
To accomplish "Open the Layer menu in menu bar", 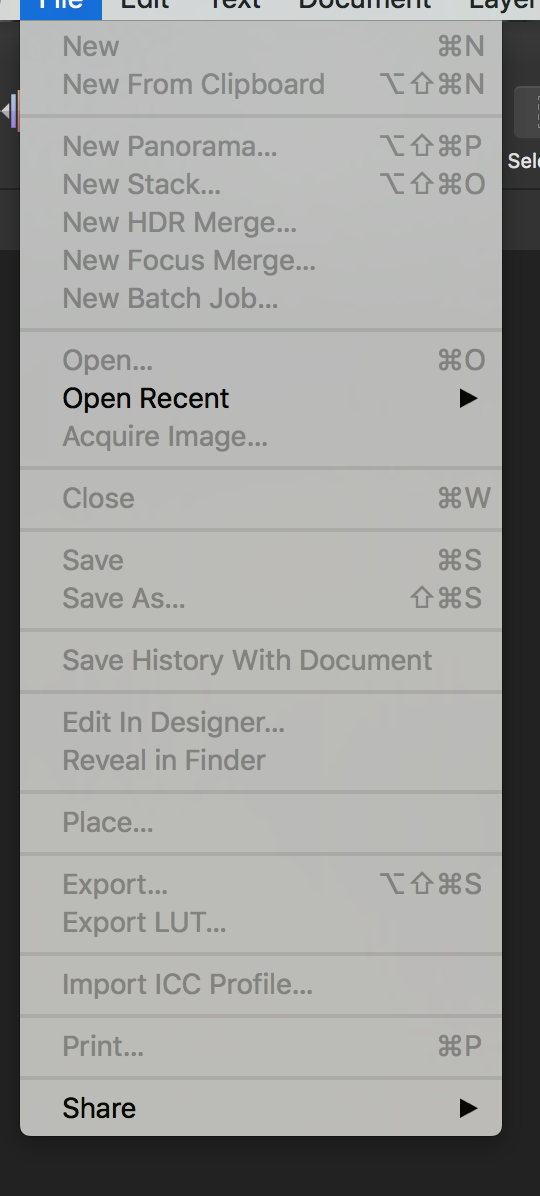I will [503, 6].
